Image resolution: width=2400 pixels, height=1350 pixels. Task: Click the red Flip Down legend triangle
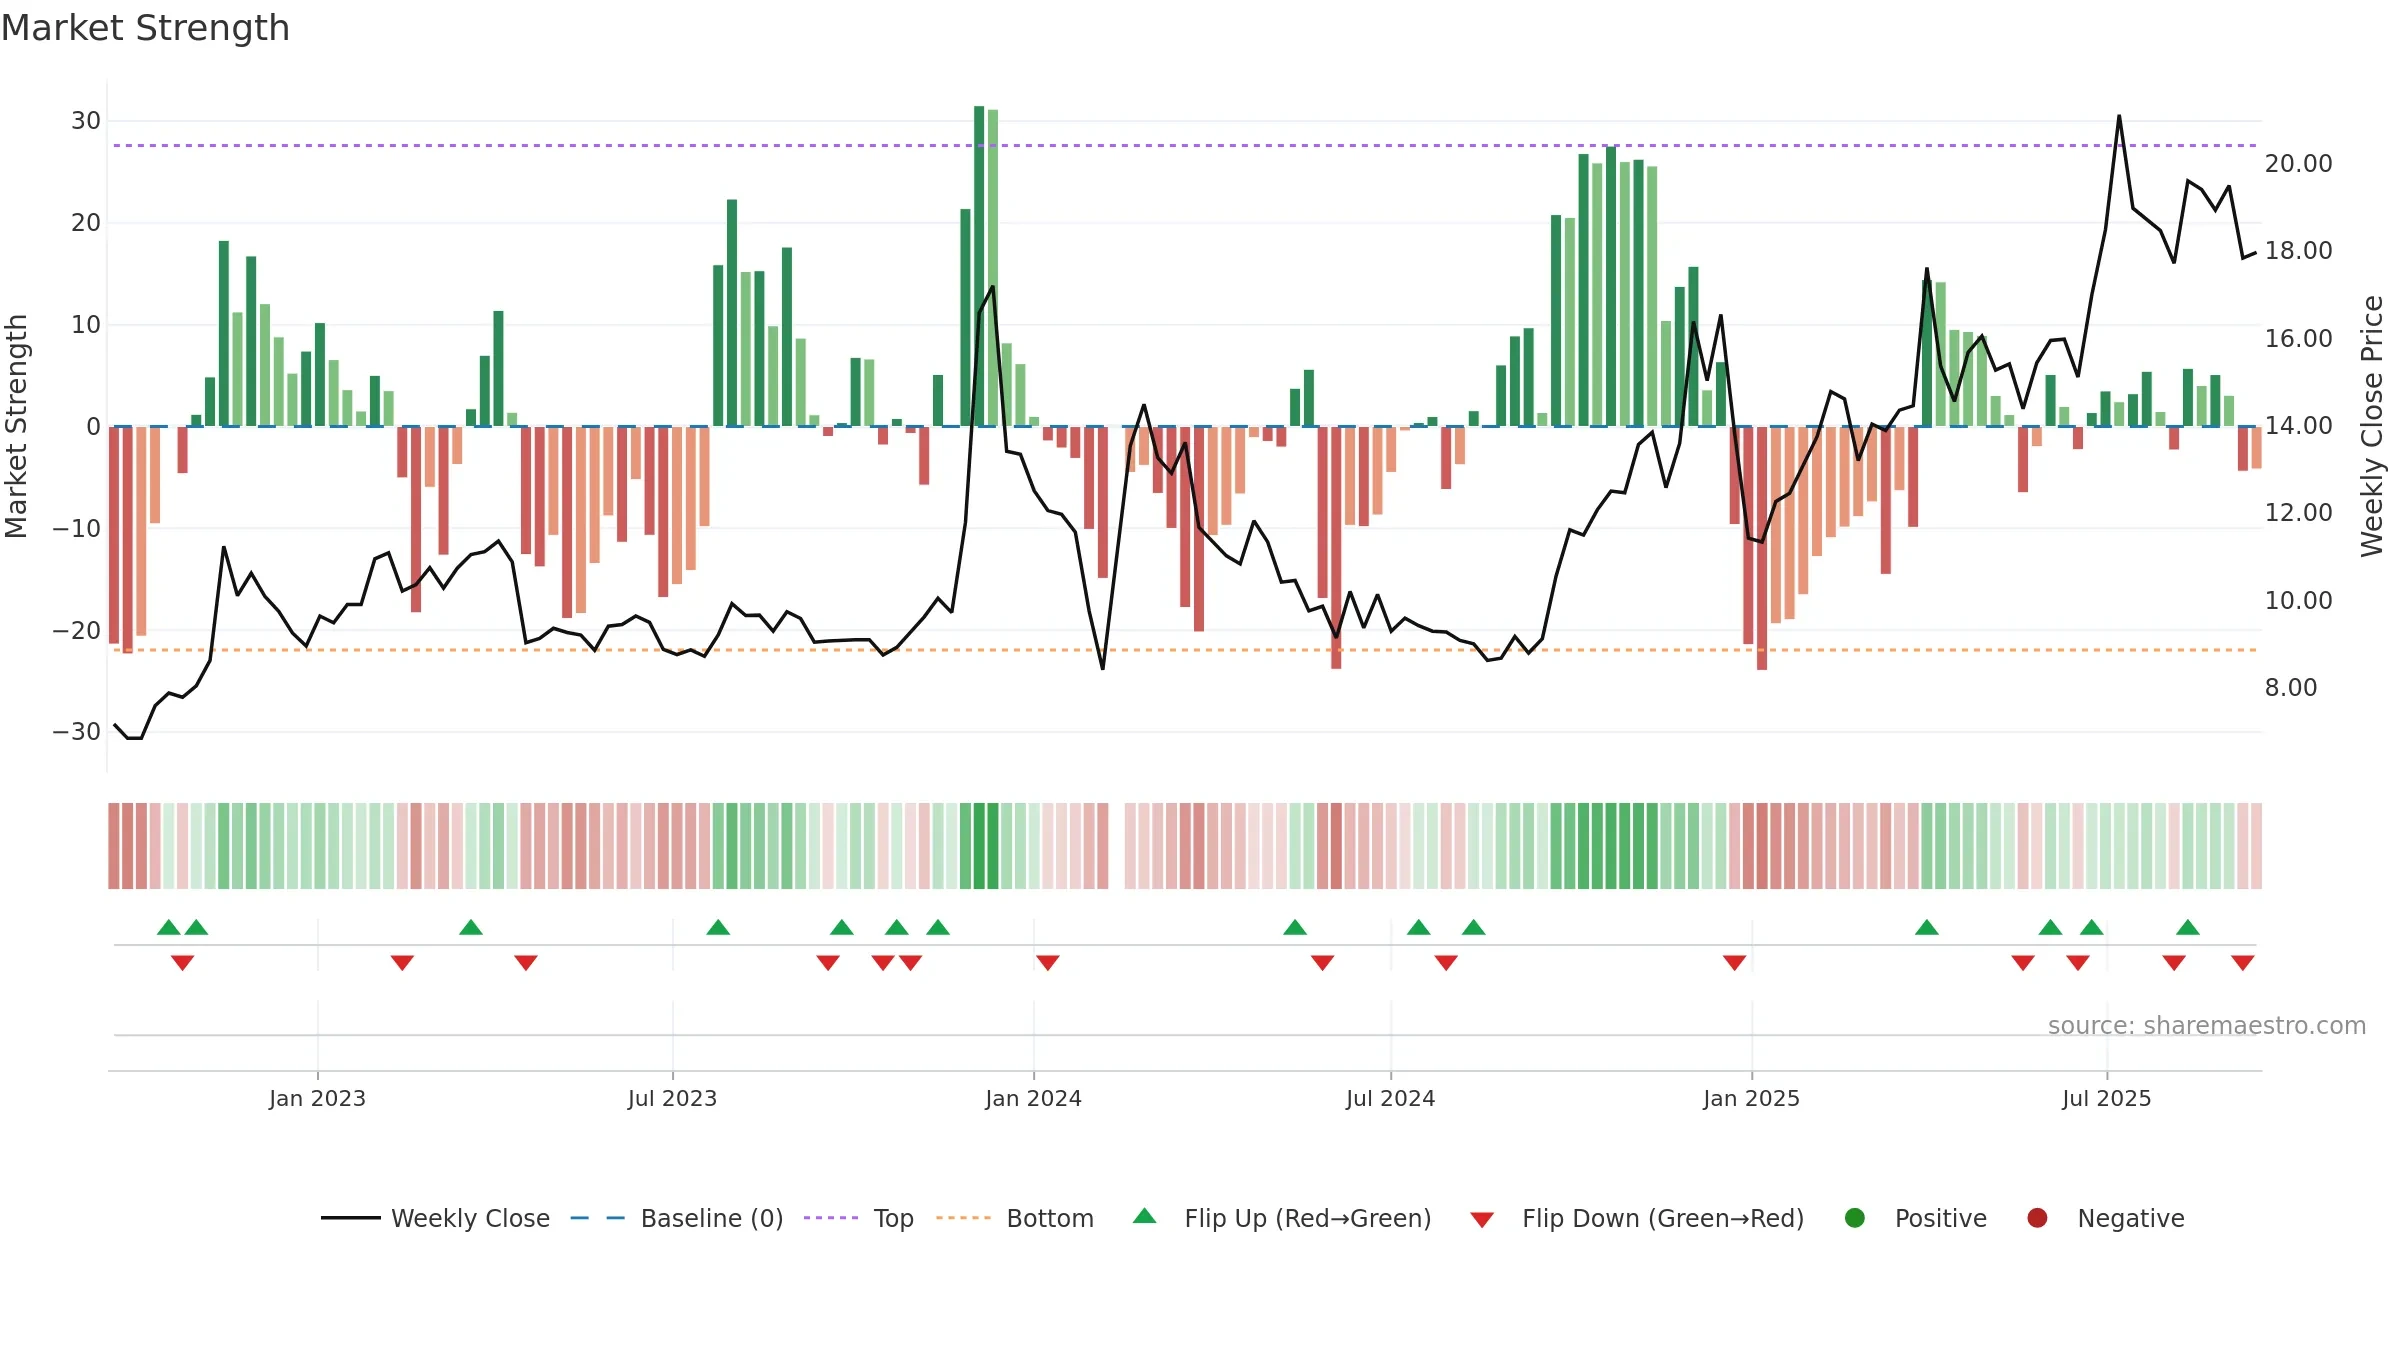click(x=1482, y=1220)
